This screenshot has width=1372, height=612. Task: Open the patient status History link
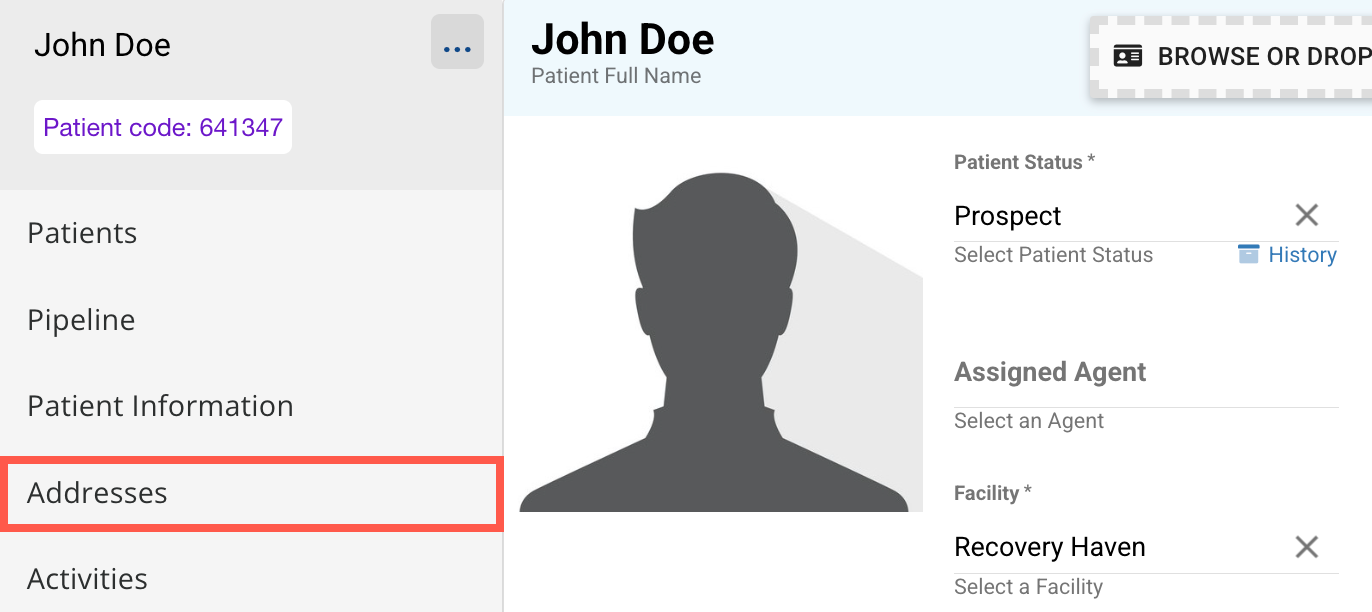(x=1302, y=255)
